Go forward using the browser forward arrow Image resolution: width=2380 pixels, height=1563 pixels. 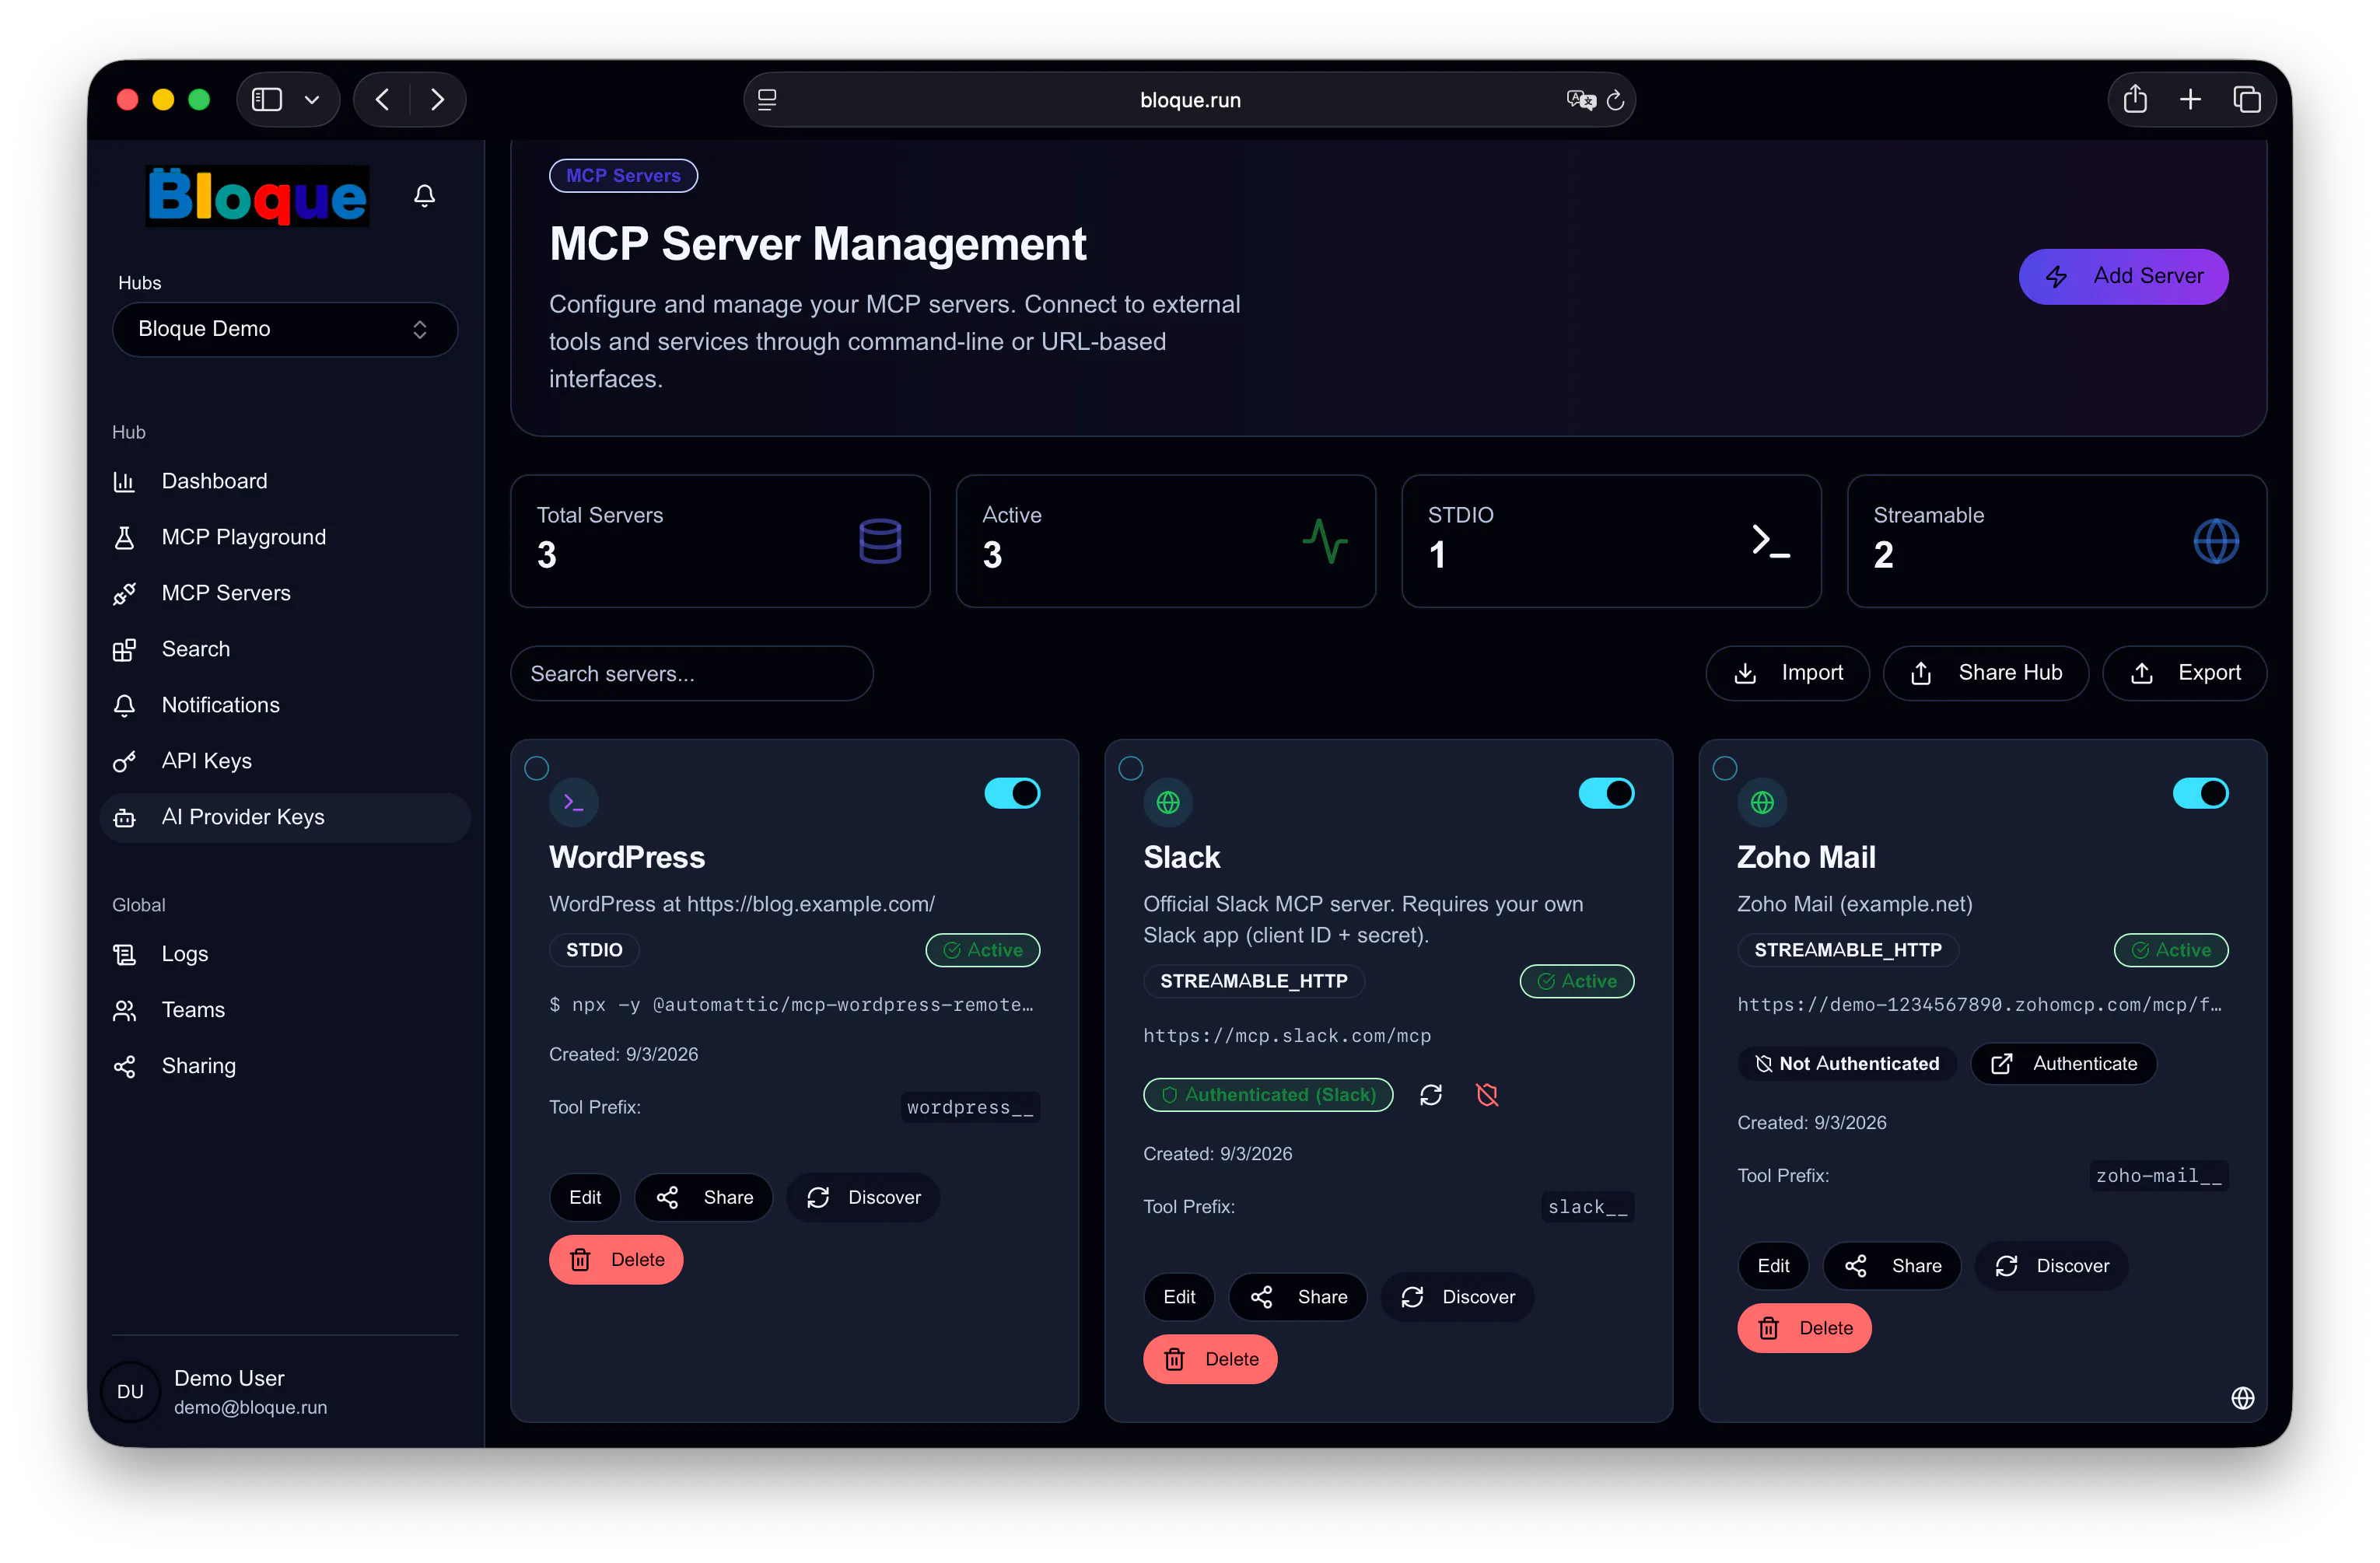pos(437,99)
